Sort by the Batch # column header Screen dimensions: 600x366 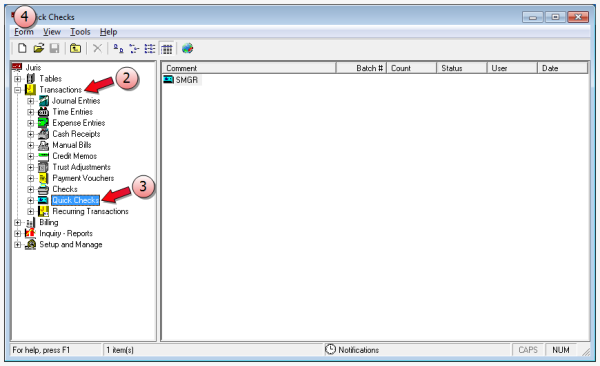[361, 68]
